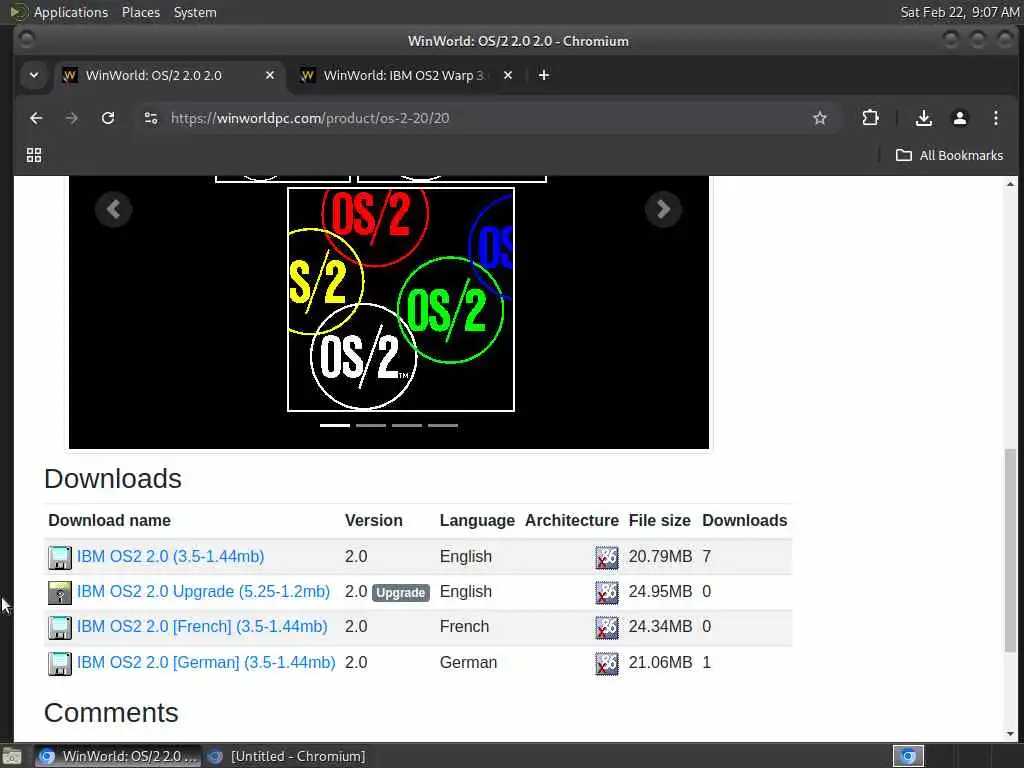Select the second carousel indicator
The width and height of the screenshot is (1024, 768).
coord(371,425)
